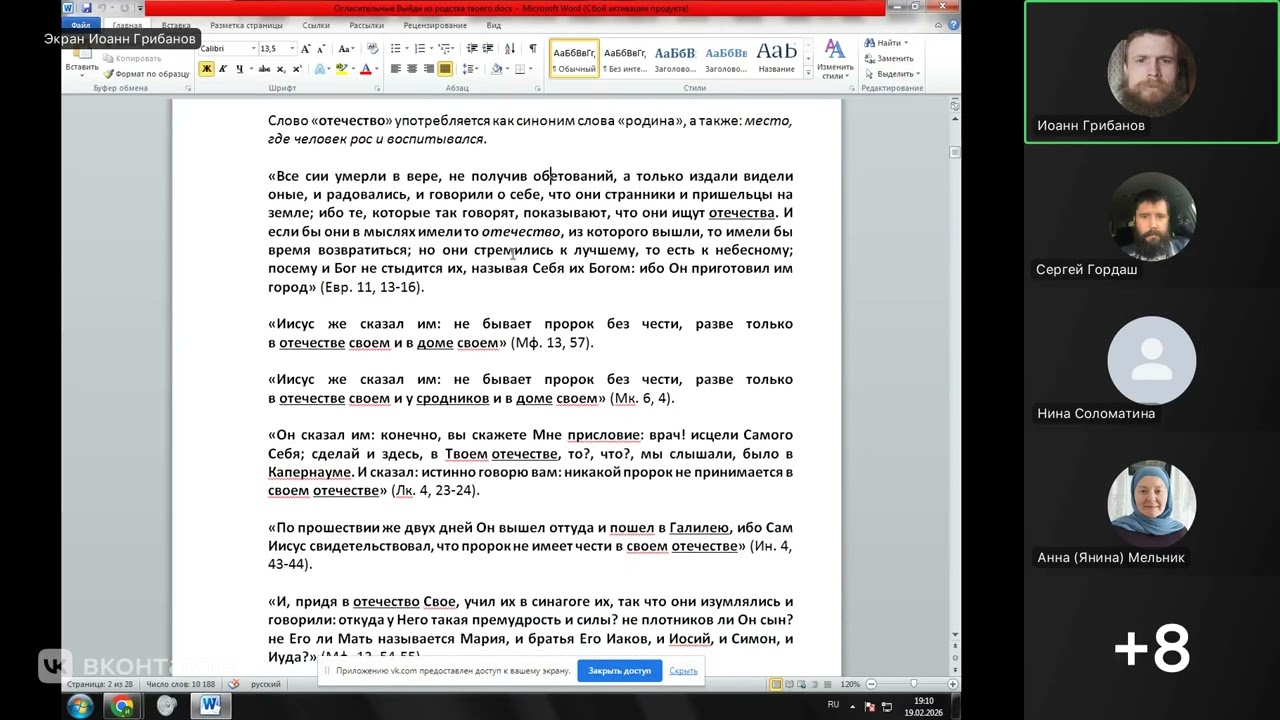
Task: Click the zoom slider handle
Action: click(912, 684)
